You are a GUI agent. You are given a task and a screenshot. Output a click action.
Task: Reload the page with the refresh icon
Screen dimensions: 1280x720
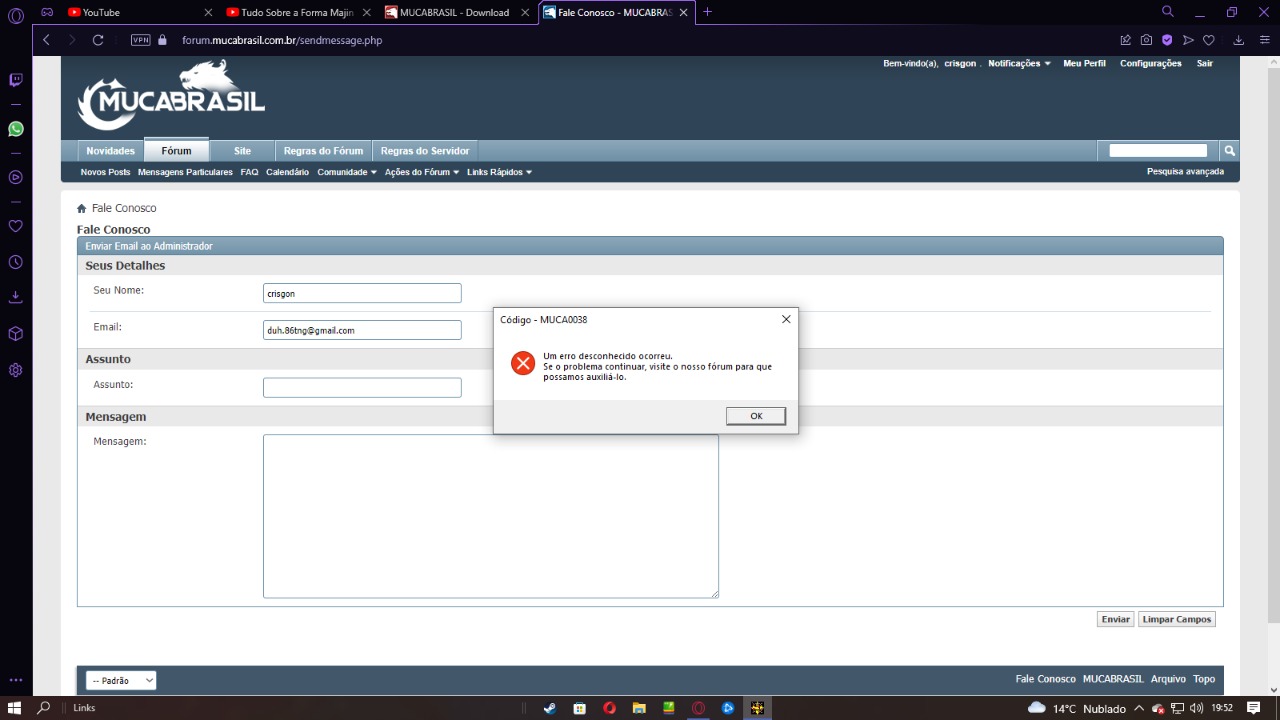click(98, 40)
